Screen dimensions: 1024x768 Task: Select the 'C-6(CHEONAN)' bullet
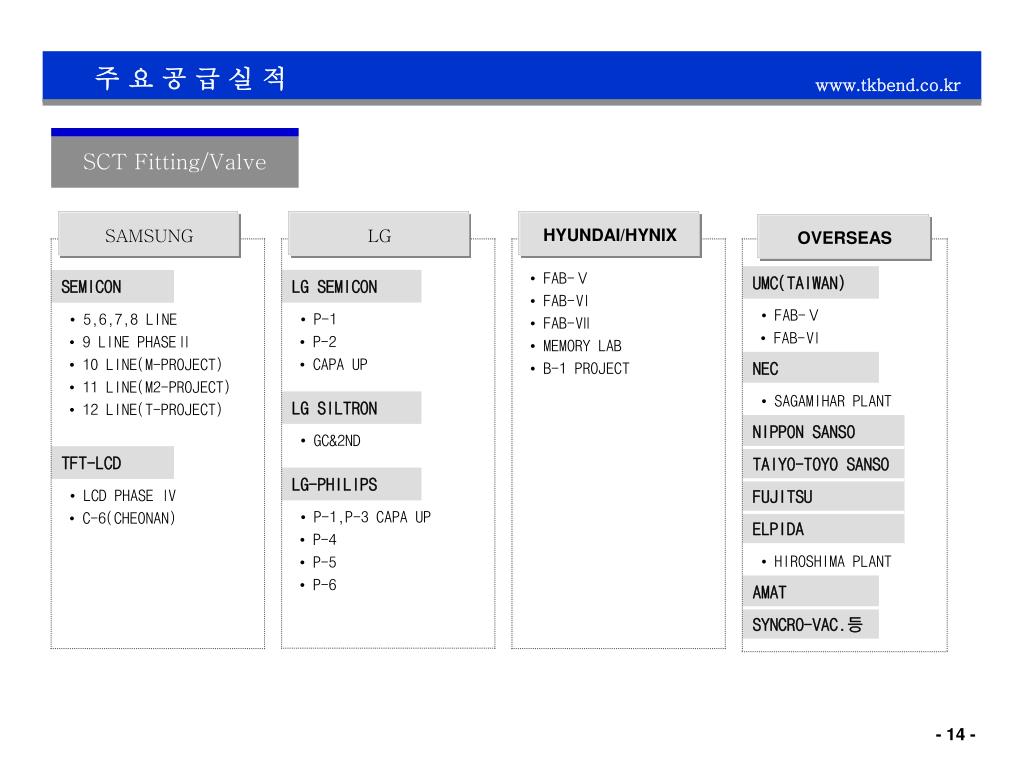coord(129,519)
